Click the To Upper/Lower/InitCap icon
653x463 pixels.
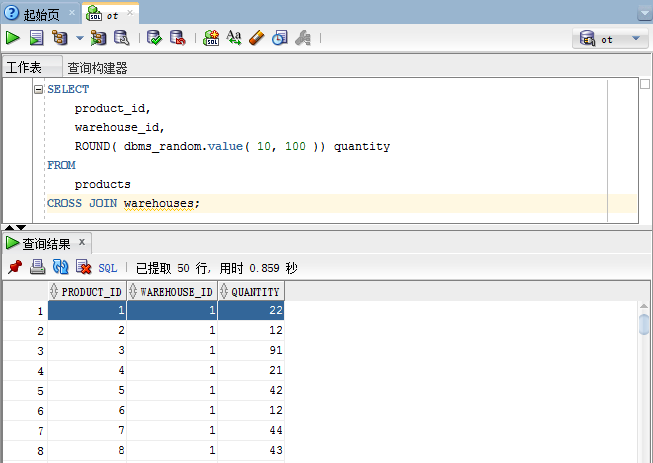tap(234, 38)
